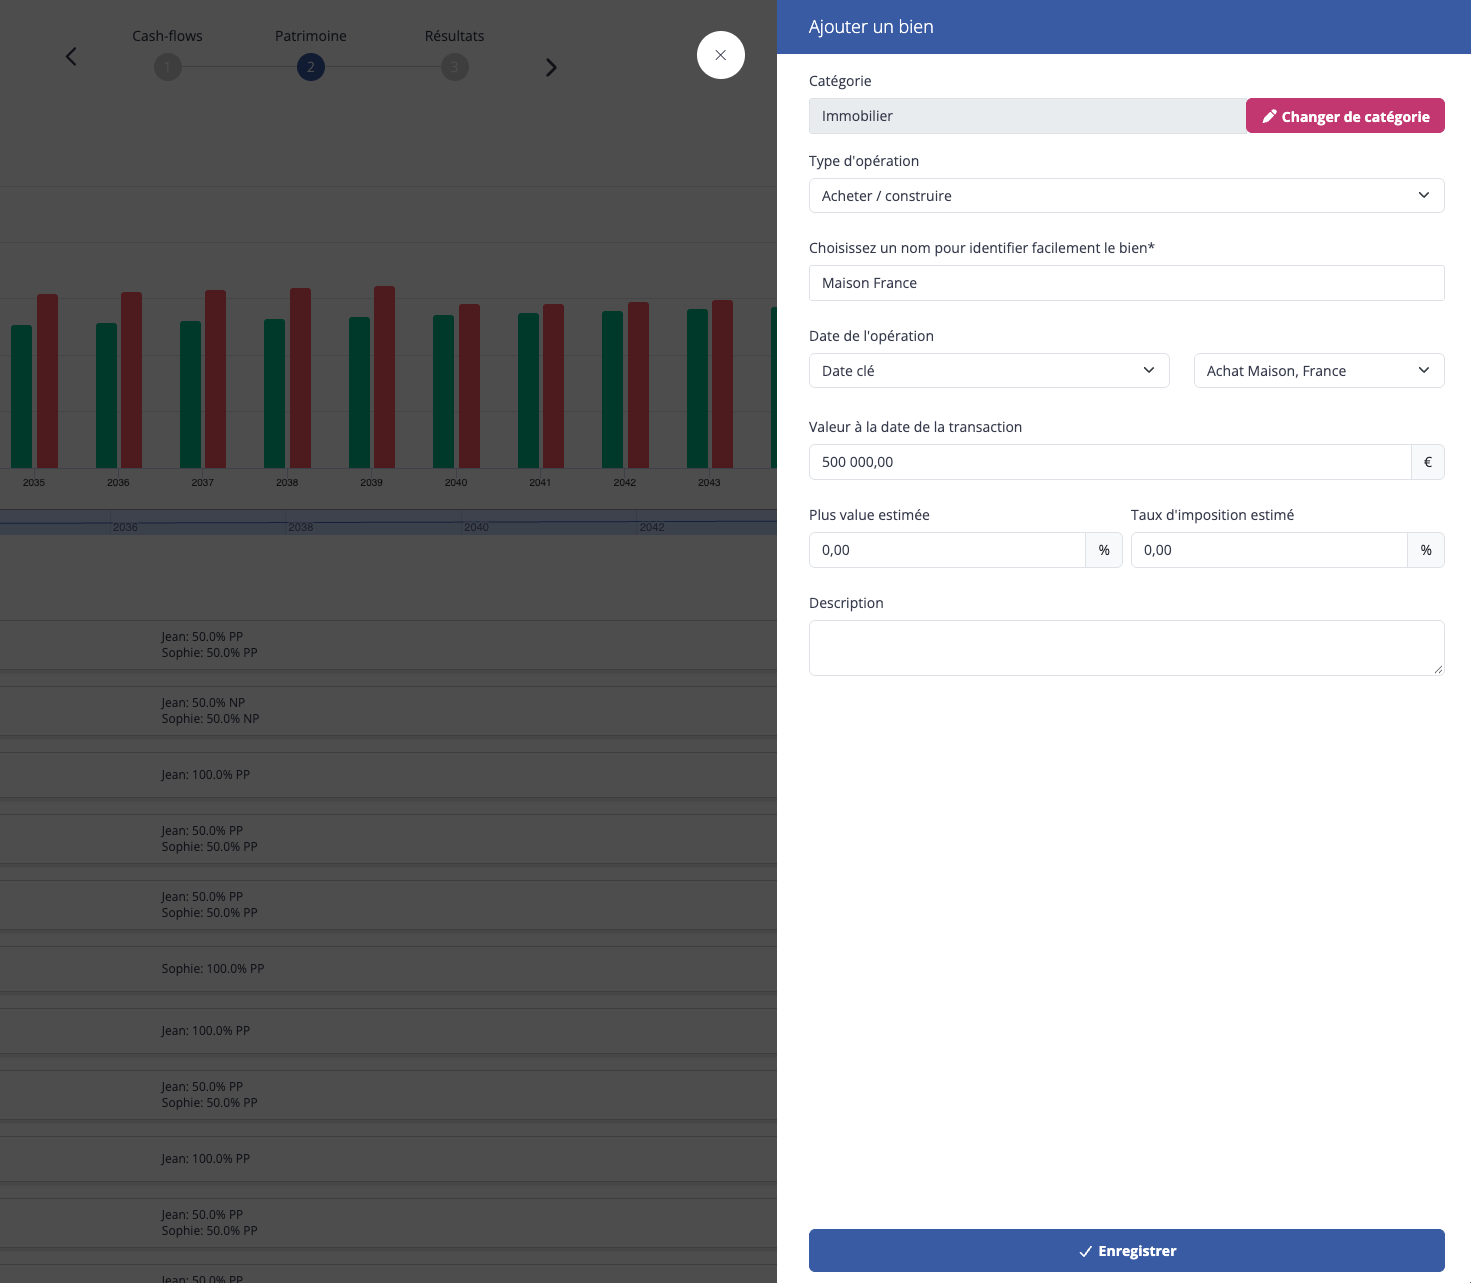
Task: Click the chart range slider strip
Action: 388,522
